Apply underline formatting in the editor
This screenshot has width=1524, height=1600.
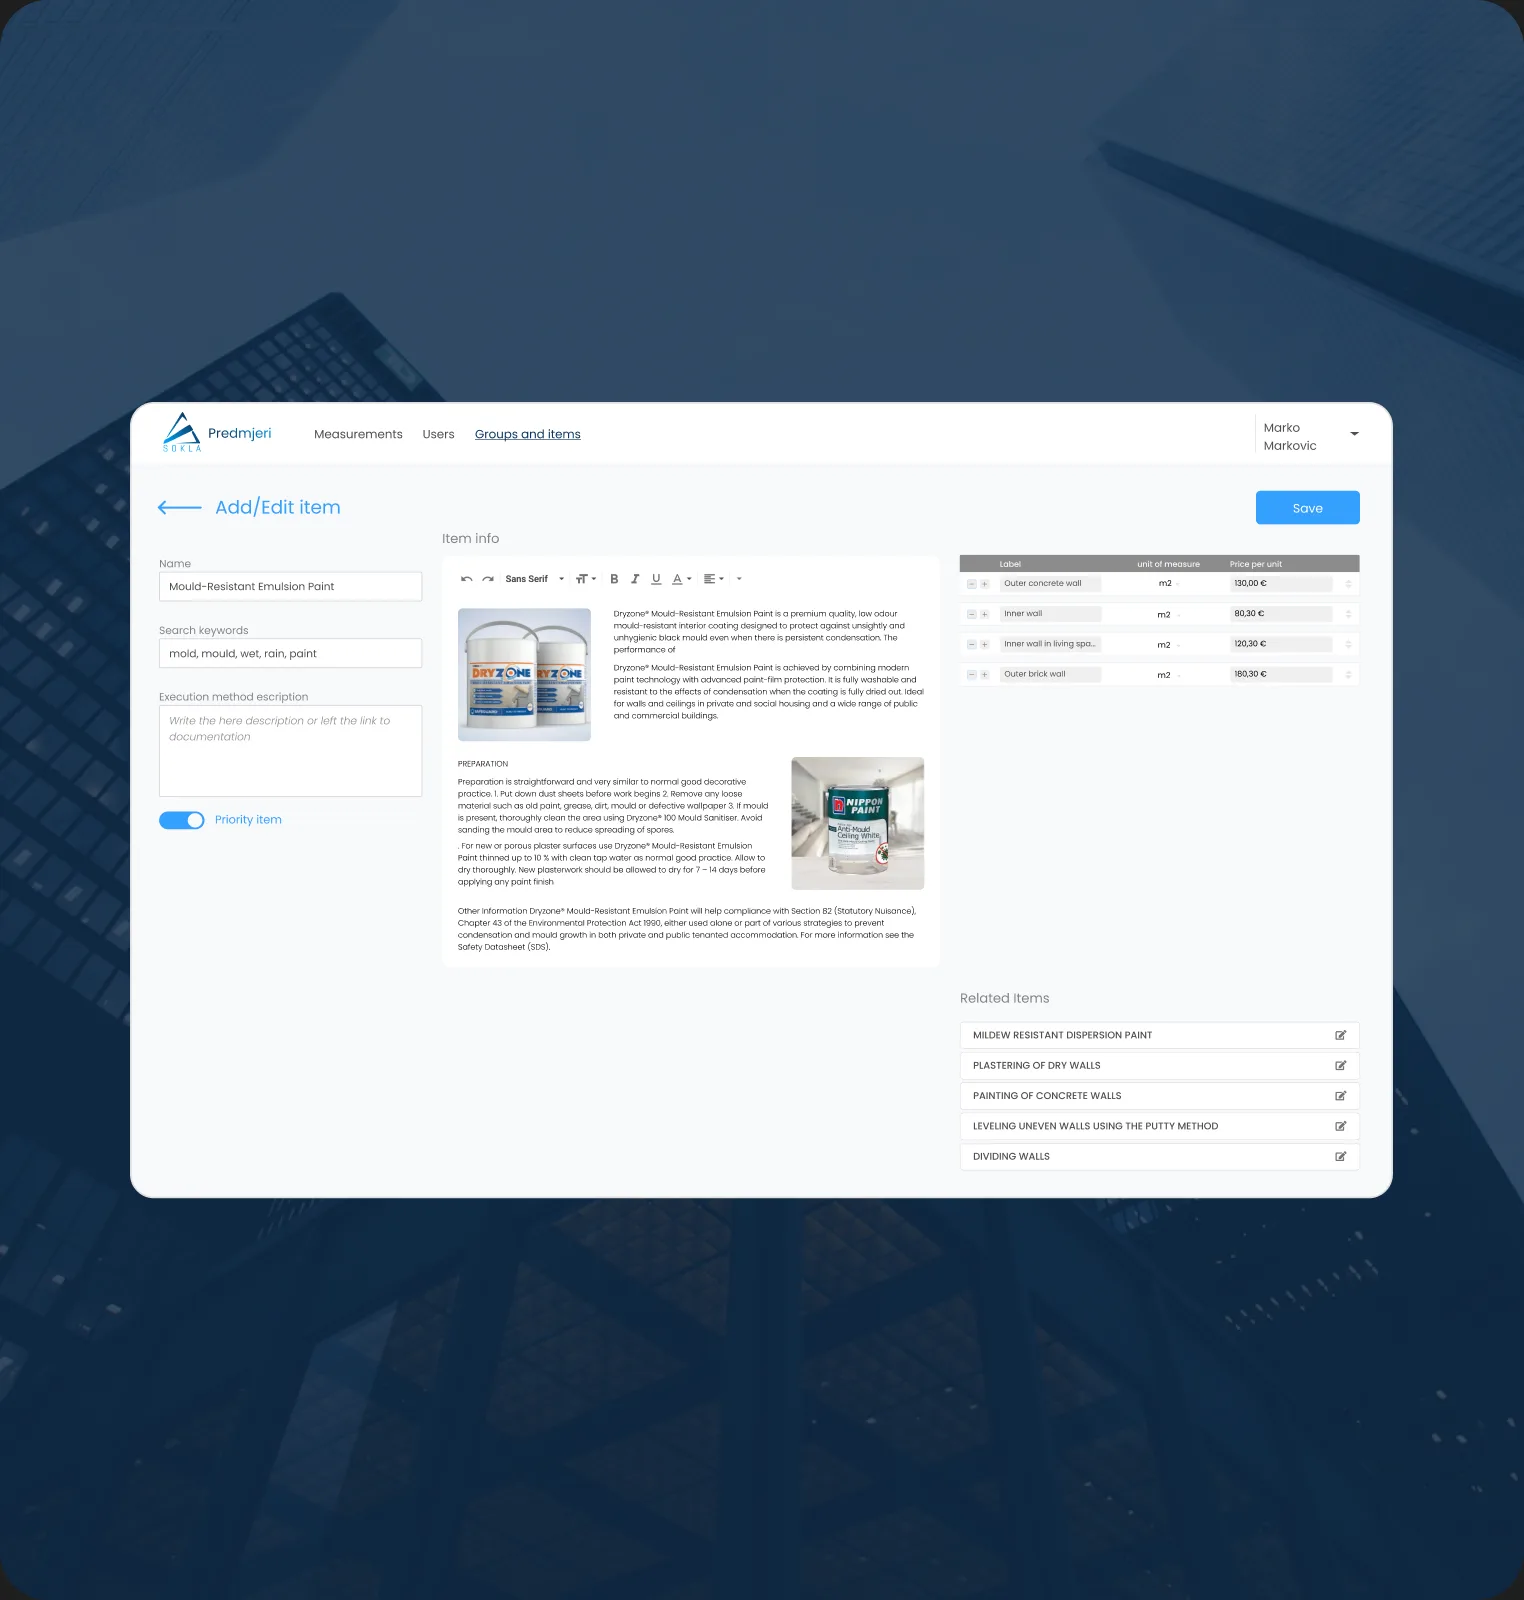click(656, 579)
